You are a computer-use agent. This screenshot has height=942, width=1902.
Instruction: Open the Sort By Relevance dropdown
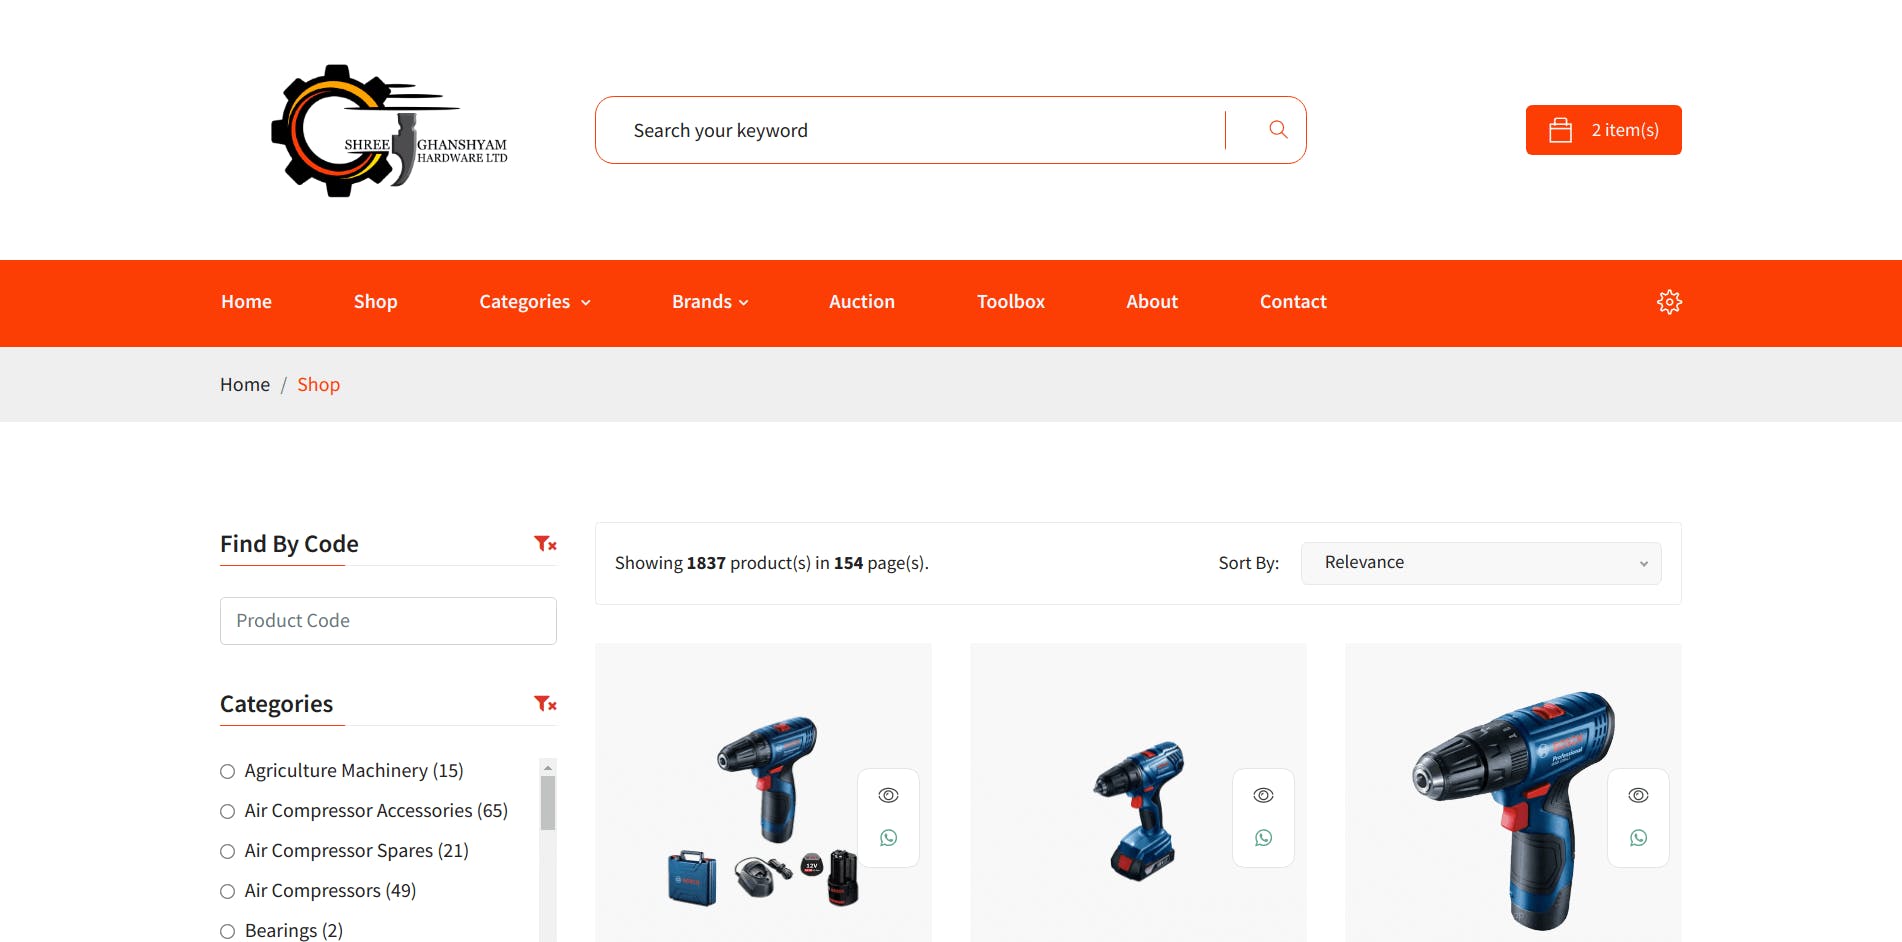pos(1481,563)
